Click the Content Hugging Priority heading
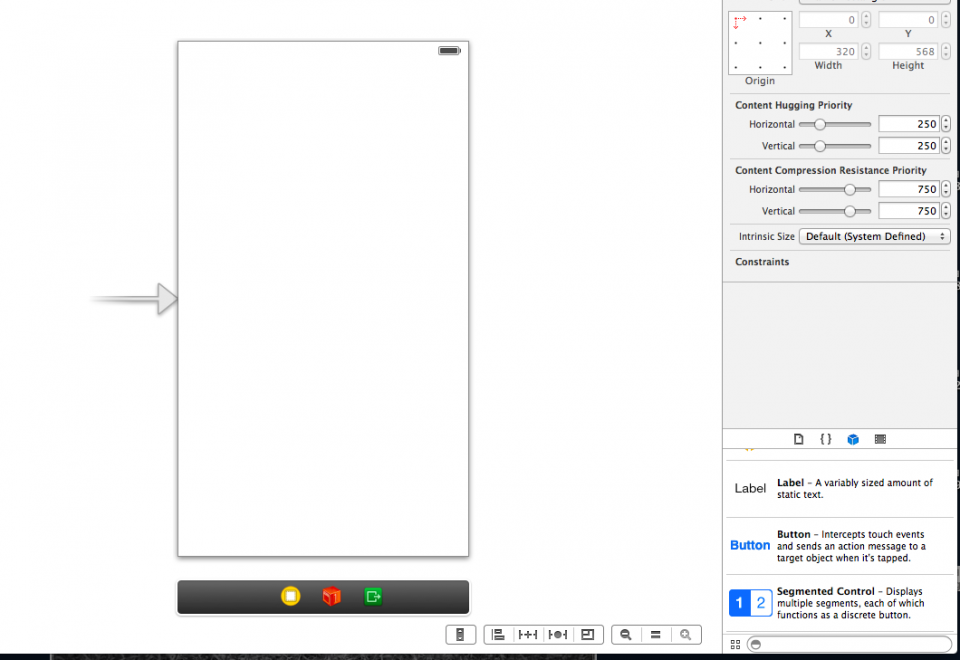 pyautogui.click(x=793, y=105)
